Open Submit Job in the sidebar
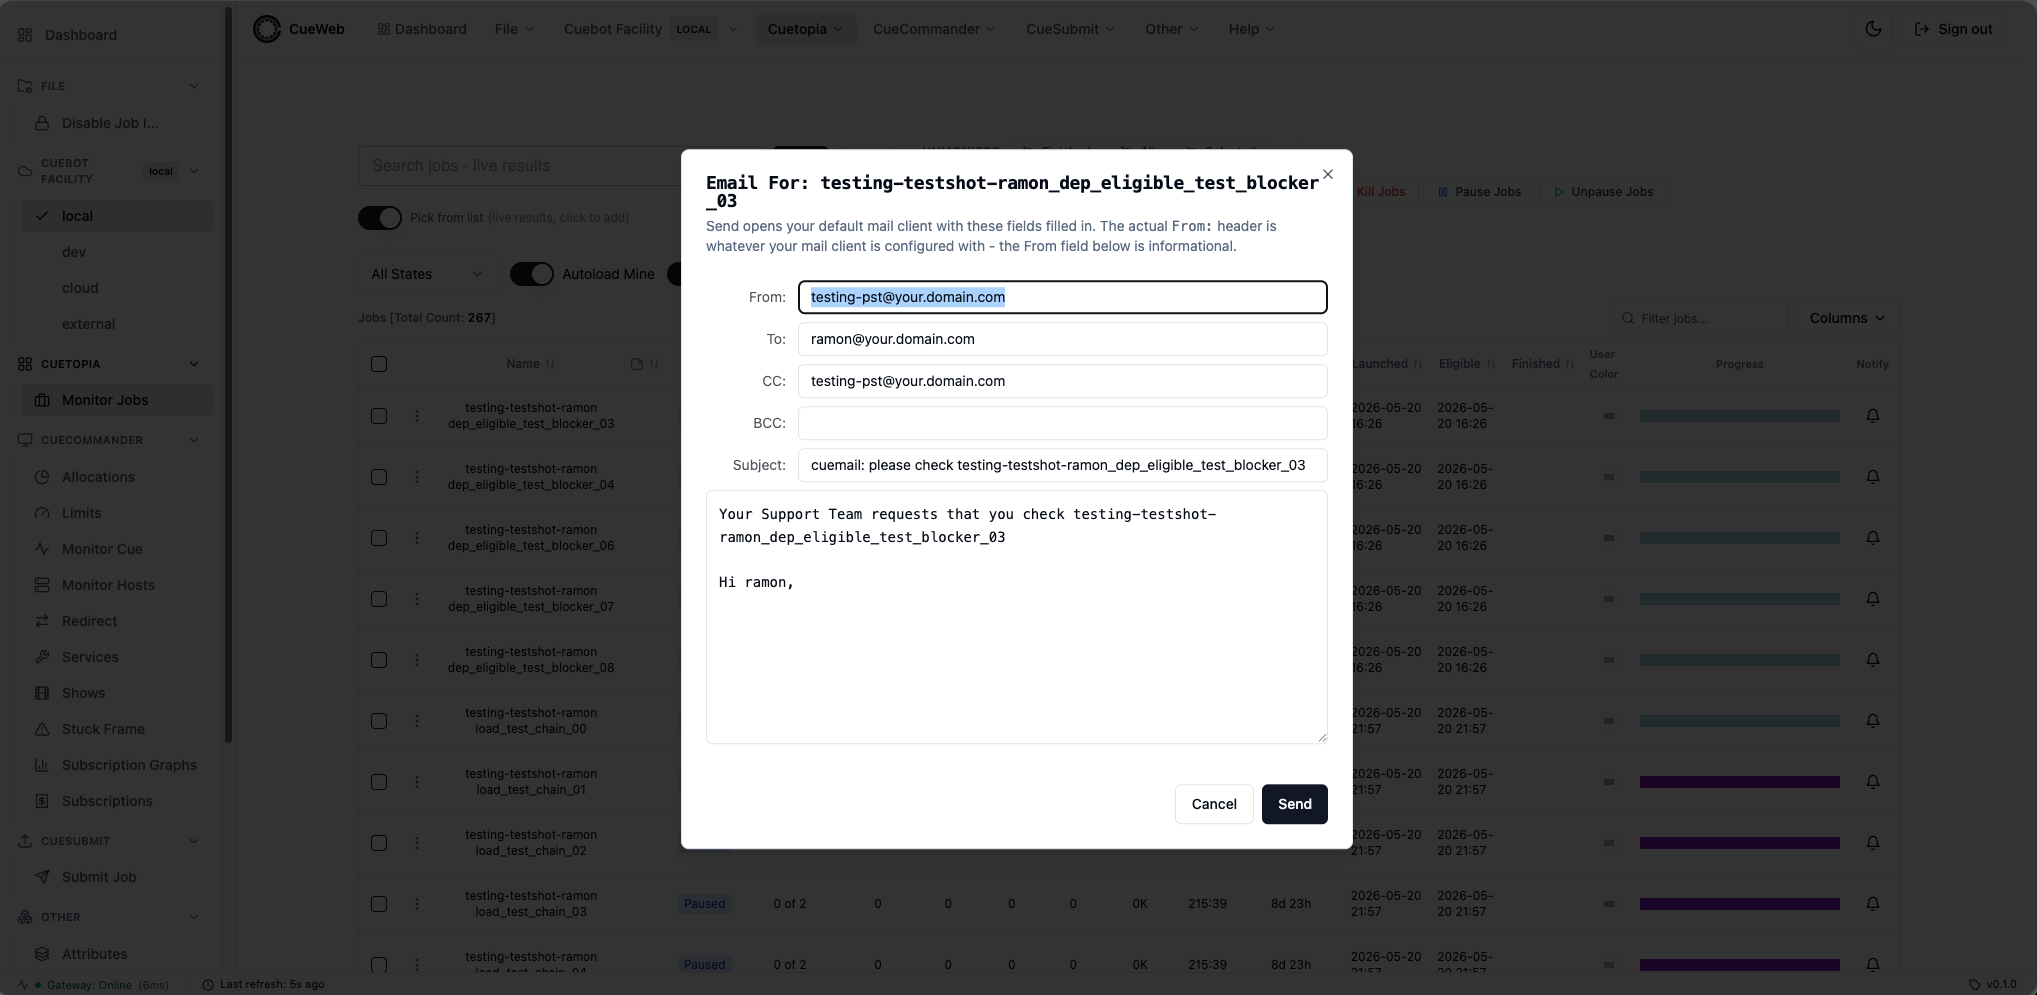The height and width of the screenshot is (995, 2037). click(99, 877)
